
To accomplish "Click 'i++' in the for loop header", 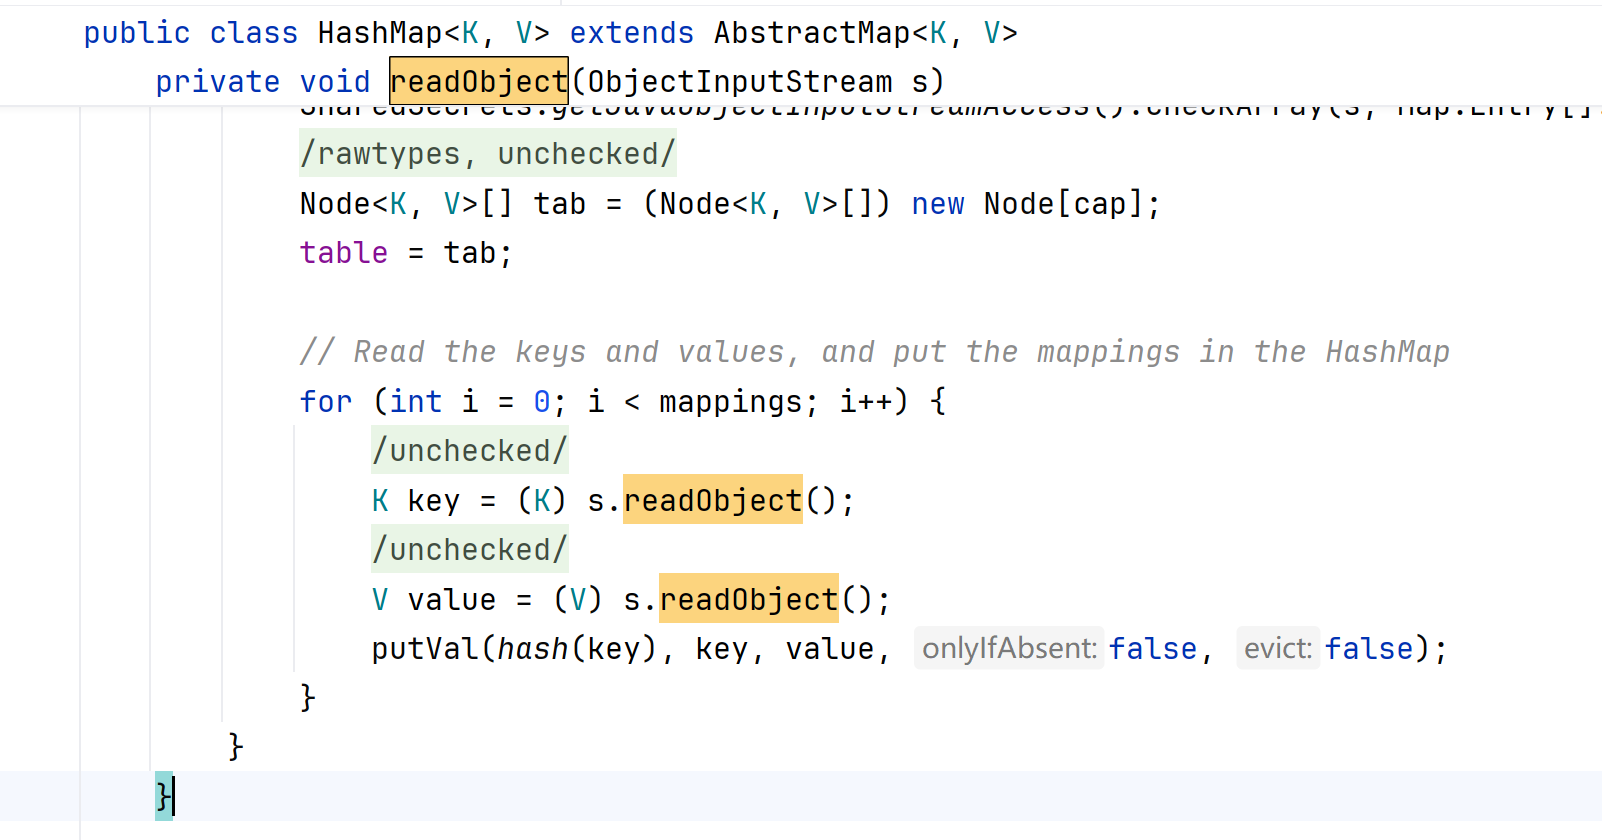I will point(866,401).
